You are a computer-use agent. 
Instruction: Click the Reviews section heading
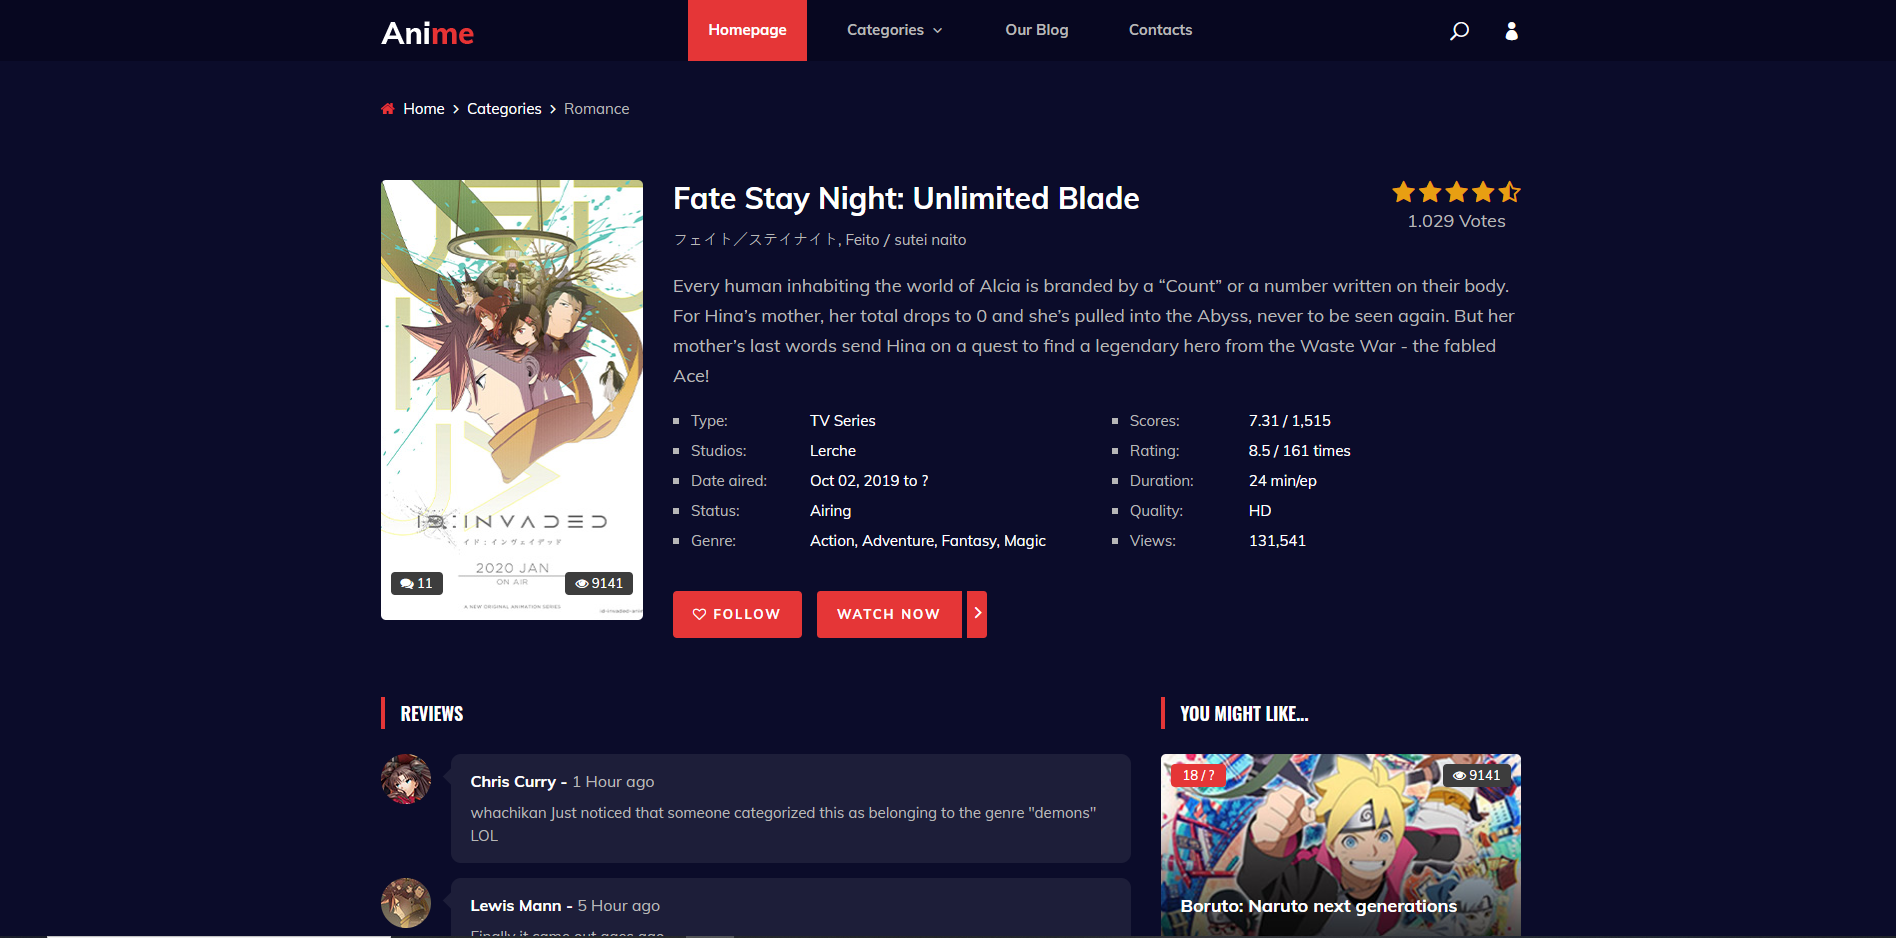point(432,714)
